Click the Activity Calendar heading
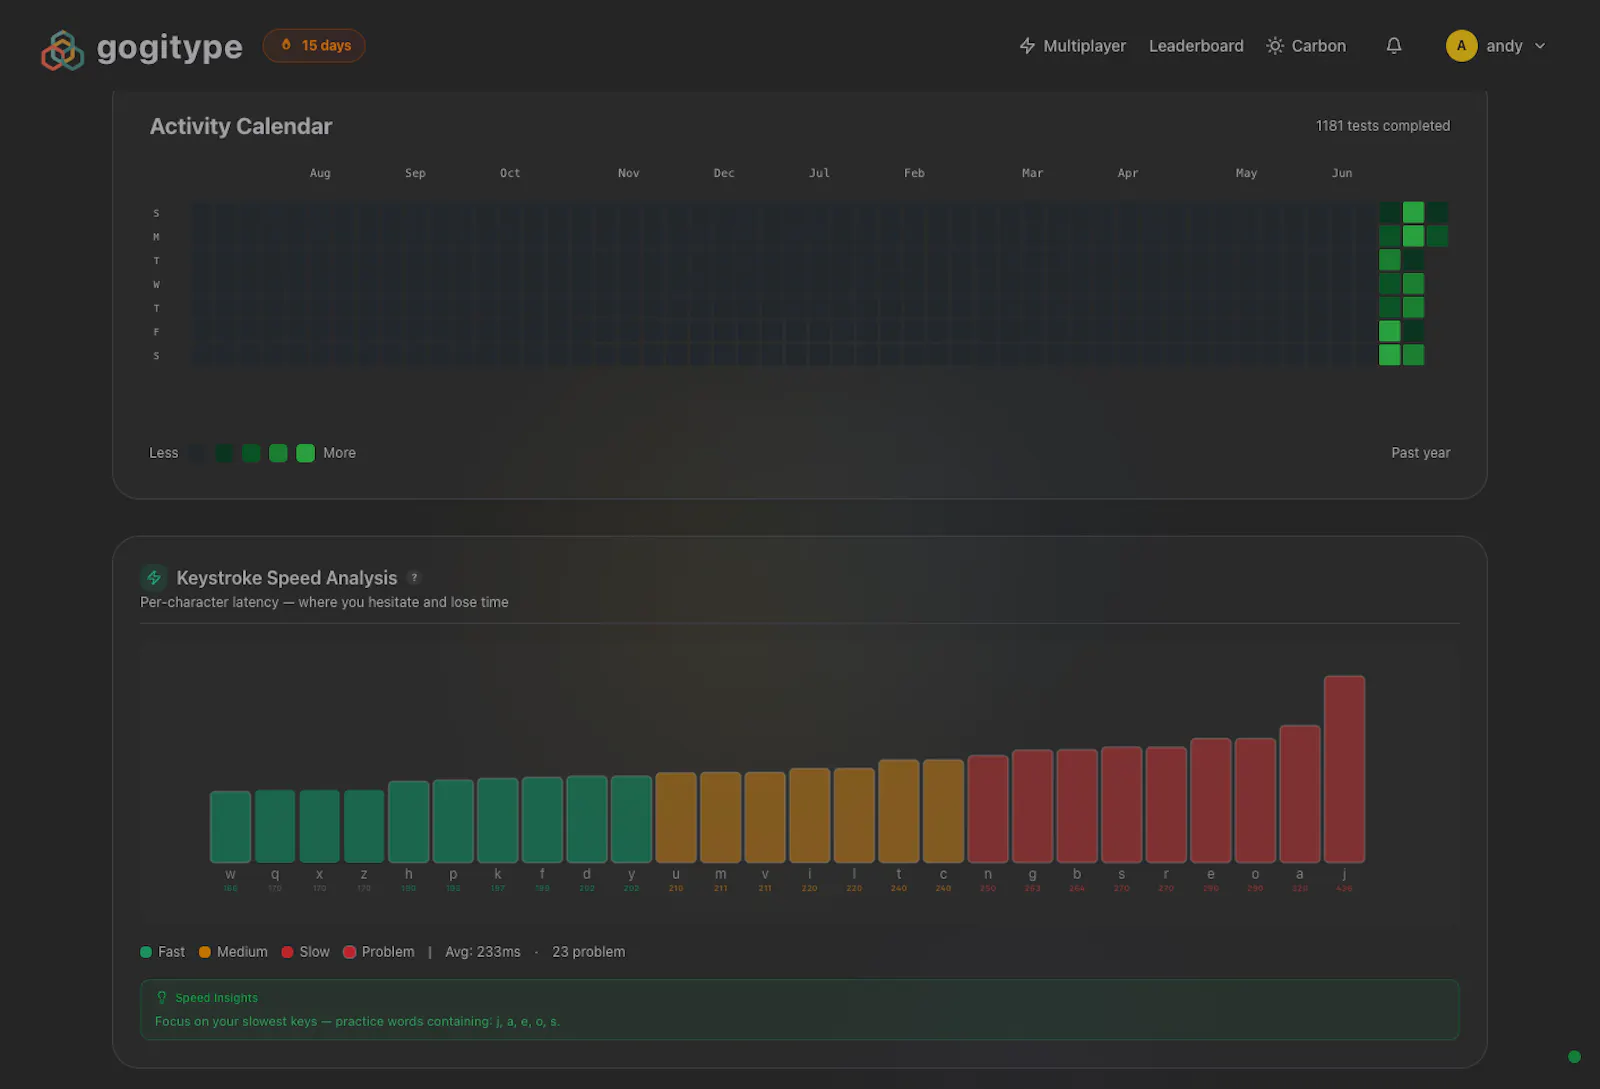This screenshot has width=1600, height=1089. (241, 126)
